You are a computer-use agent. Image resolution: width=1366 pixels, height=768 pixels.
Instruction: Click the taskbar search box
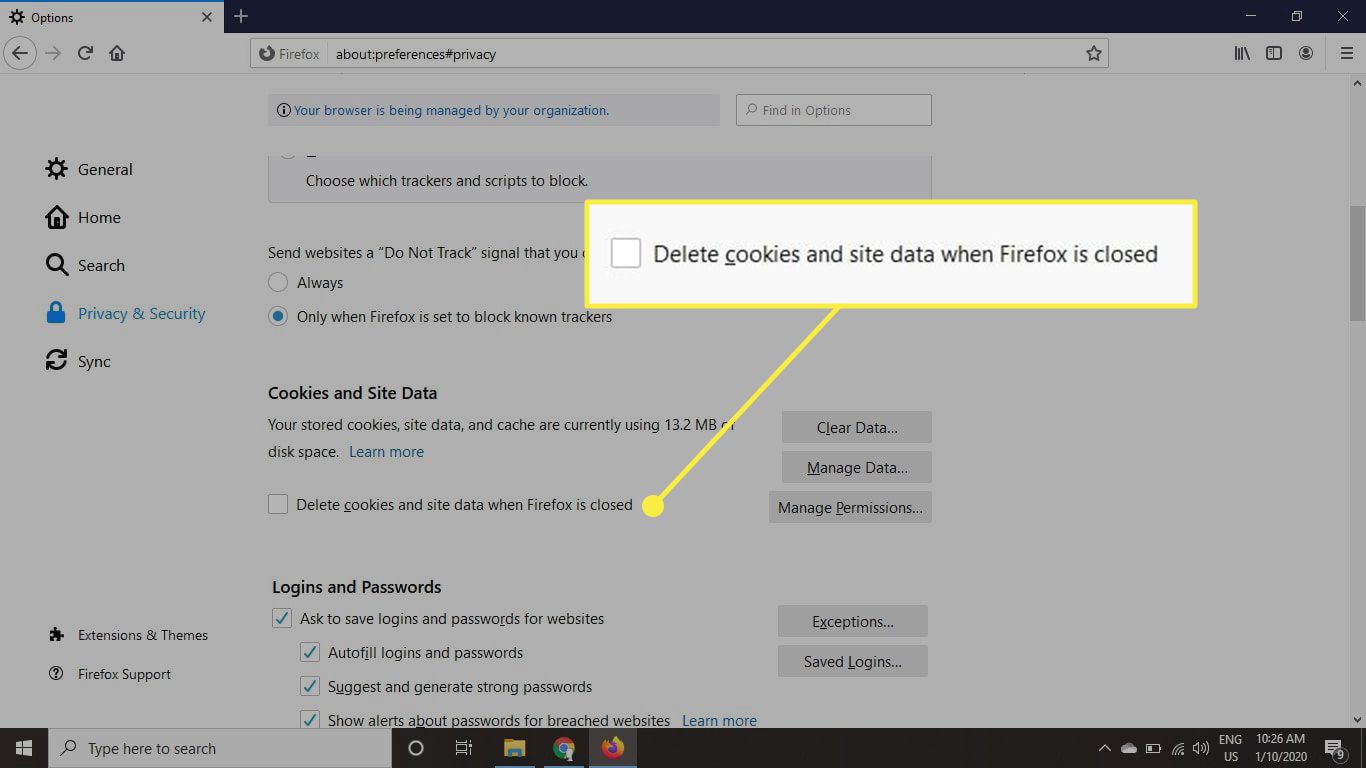click(x=219, y=748)
